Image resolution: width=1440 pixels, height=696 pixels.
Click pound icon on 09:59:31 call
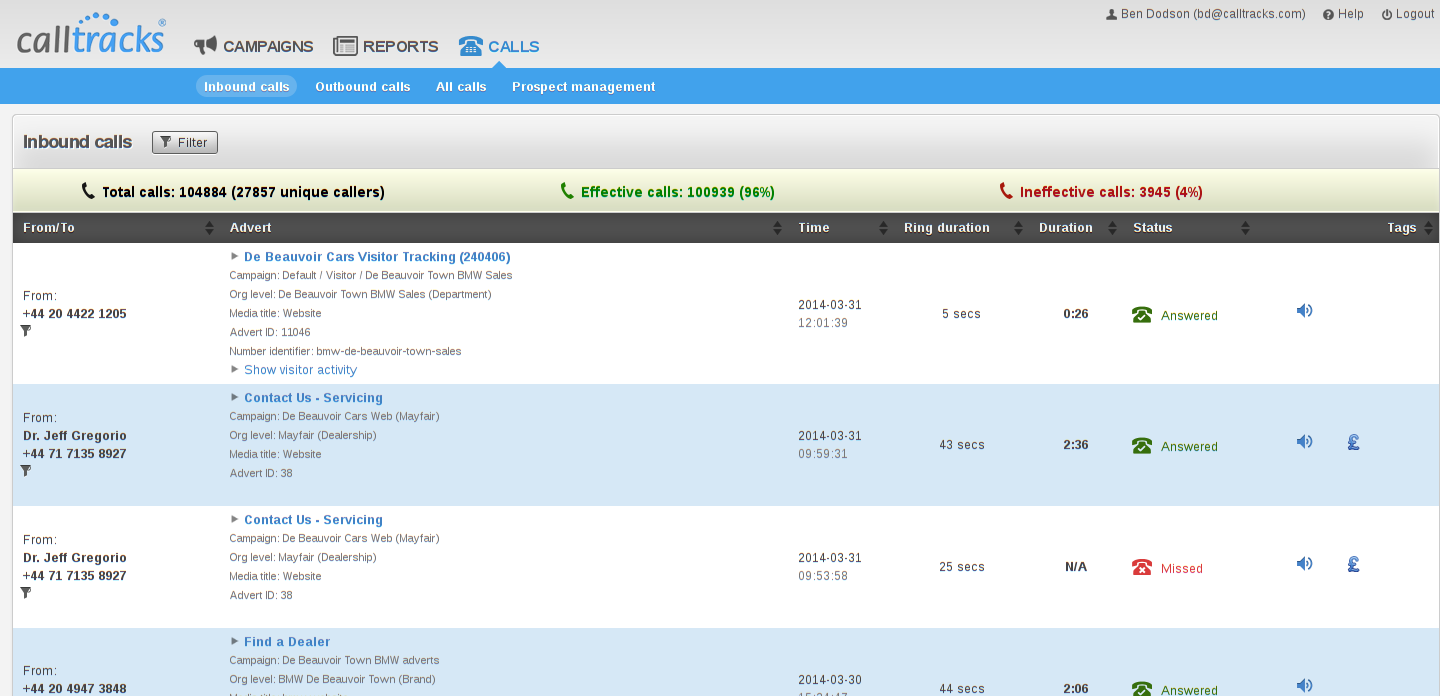[1353, 442]
